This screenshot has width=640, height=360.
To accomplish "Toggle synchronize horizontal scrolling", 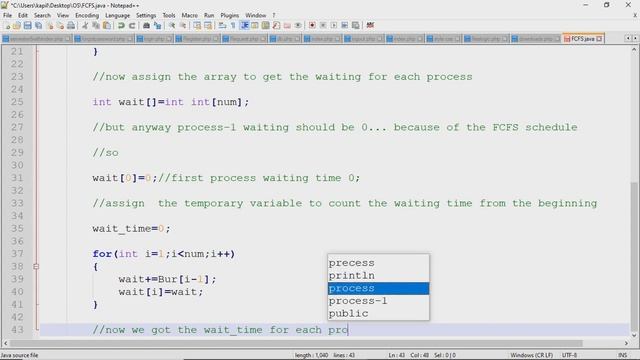I will tap(208, 25).
